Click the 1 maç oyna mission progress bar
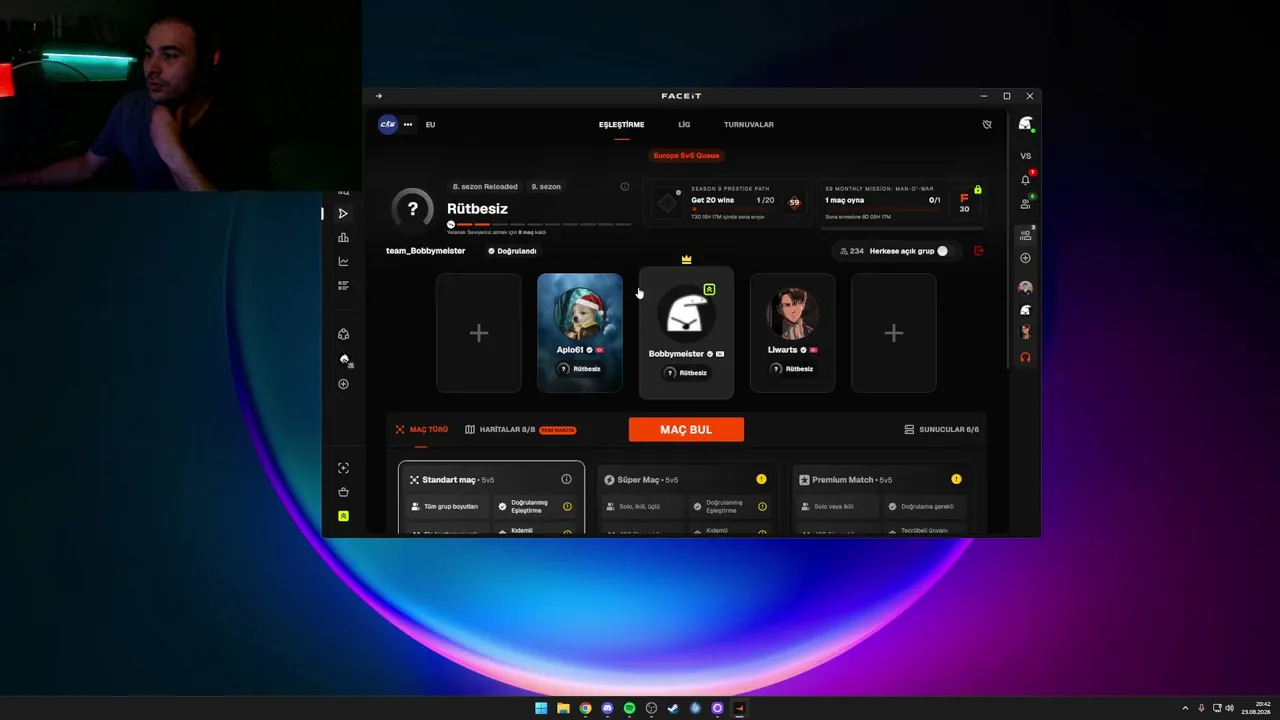The width and height of the screenshot is (1280, 720). (x=883, y=209)
